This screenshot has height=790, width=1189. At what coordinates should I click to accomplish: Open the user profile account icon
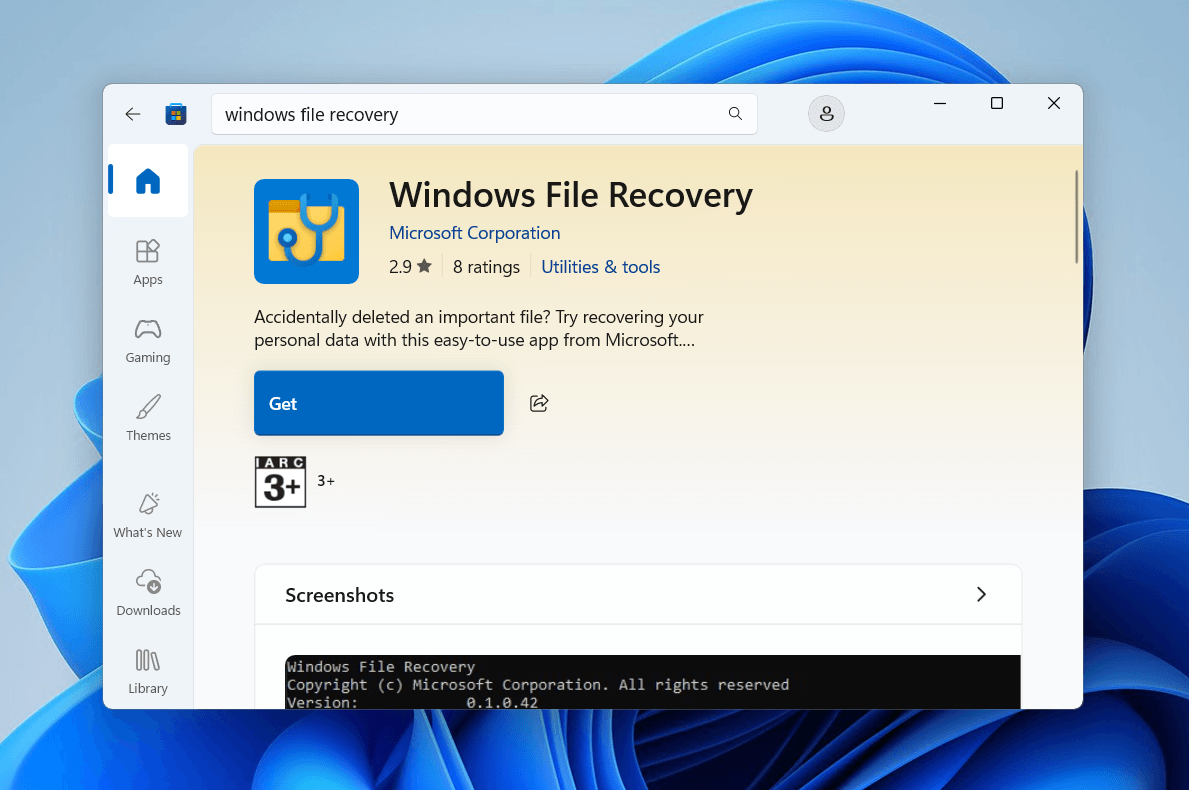pos(826,114)
